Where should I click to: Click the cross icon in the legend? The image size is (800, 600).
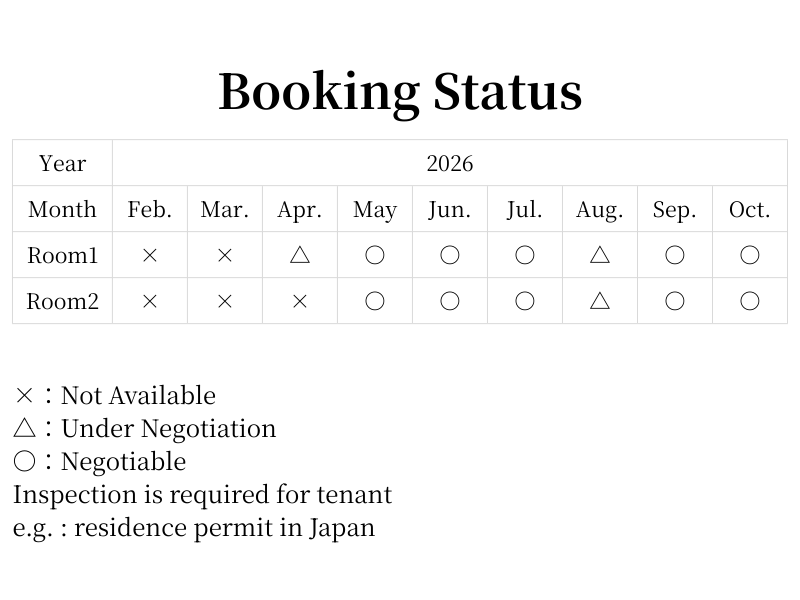coord(25,396)
